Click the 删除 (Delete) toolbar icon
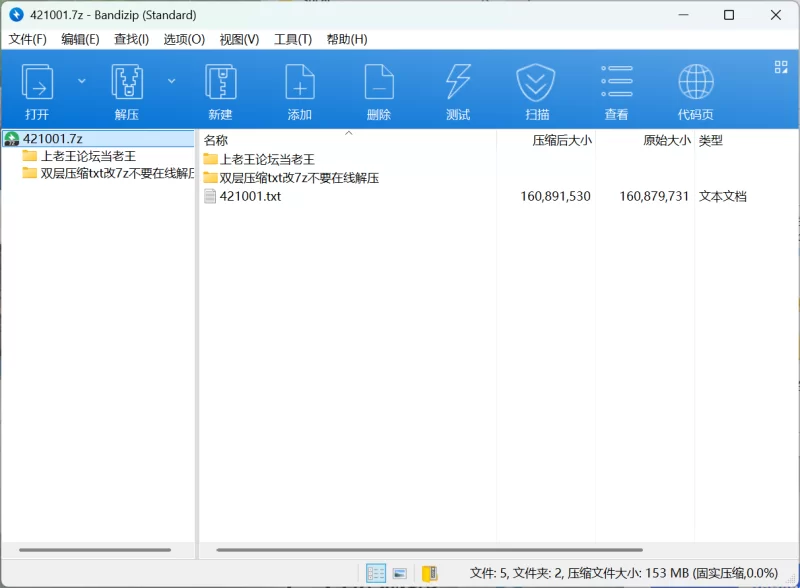This screenshot has width=800, height=588. [379, 90]
